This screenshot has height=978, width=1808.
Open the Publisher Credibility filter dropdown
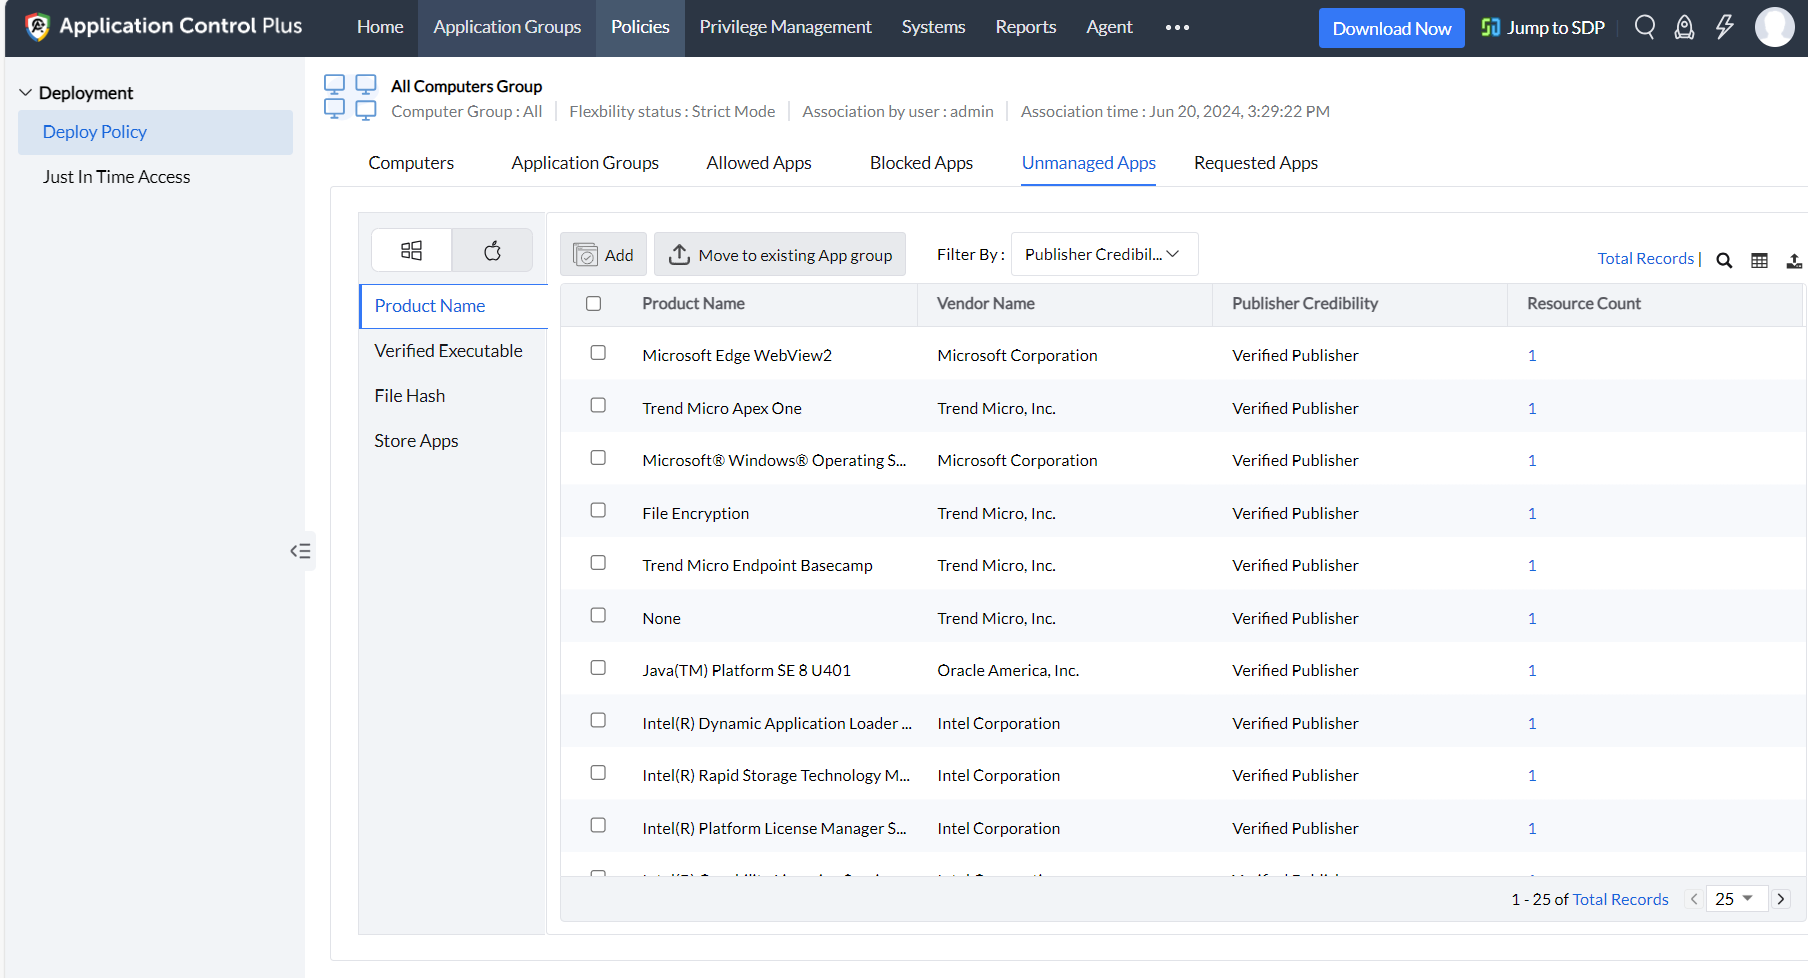[1104, 254]
